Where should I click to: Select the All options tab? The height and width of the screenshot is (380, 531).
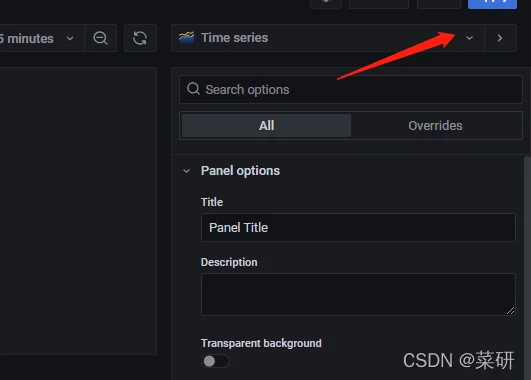point(266,126)
